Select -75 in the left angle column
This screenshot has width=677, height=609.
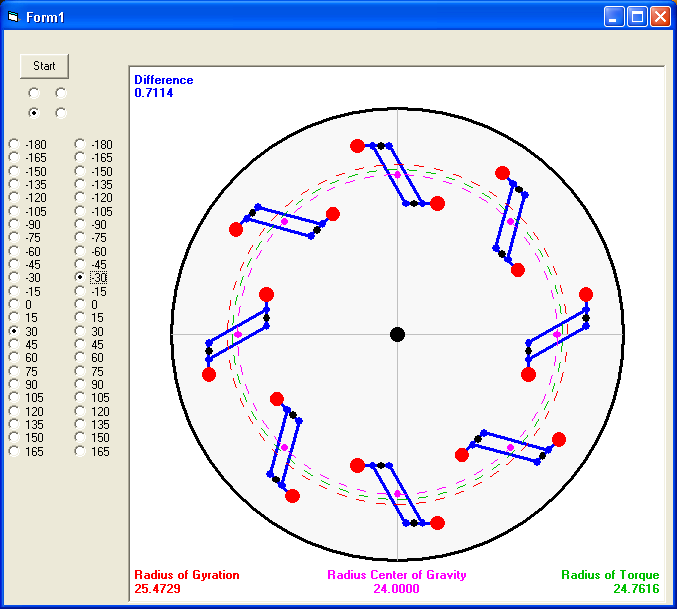pos(25,238)
